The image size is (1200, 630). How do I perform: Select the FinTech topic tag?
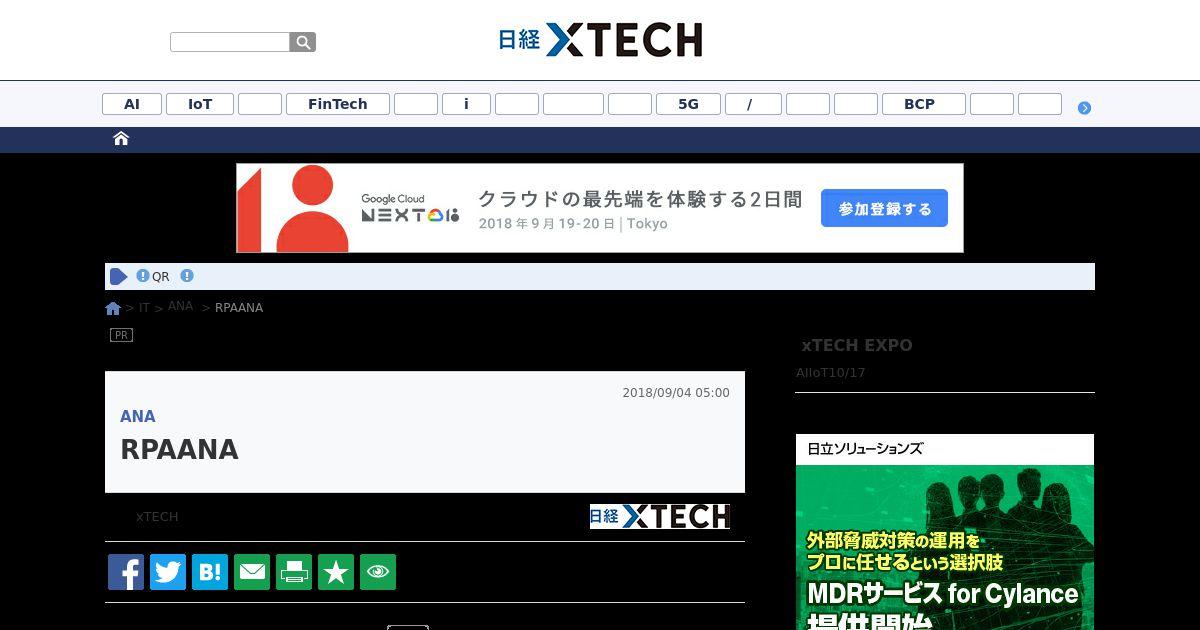point(338,104)
